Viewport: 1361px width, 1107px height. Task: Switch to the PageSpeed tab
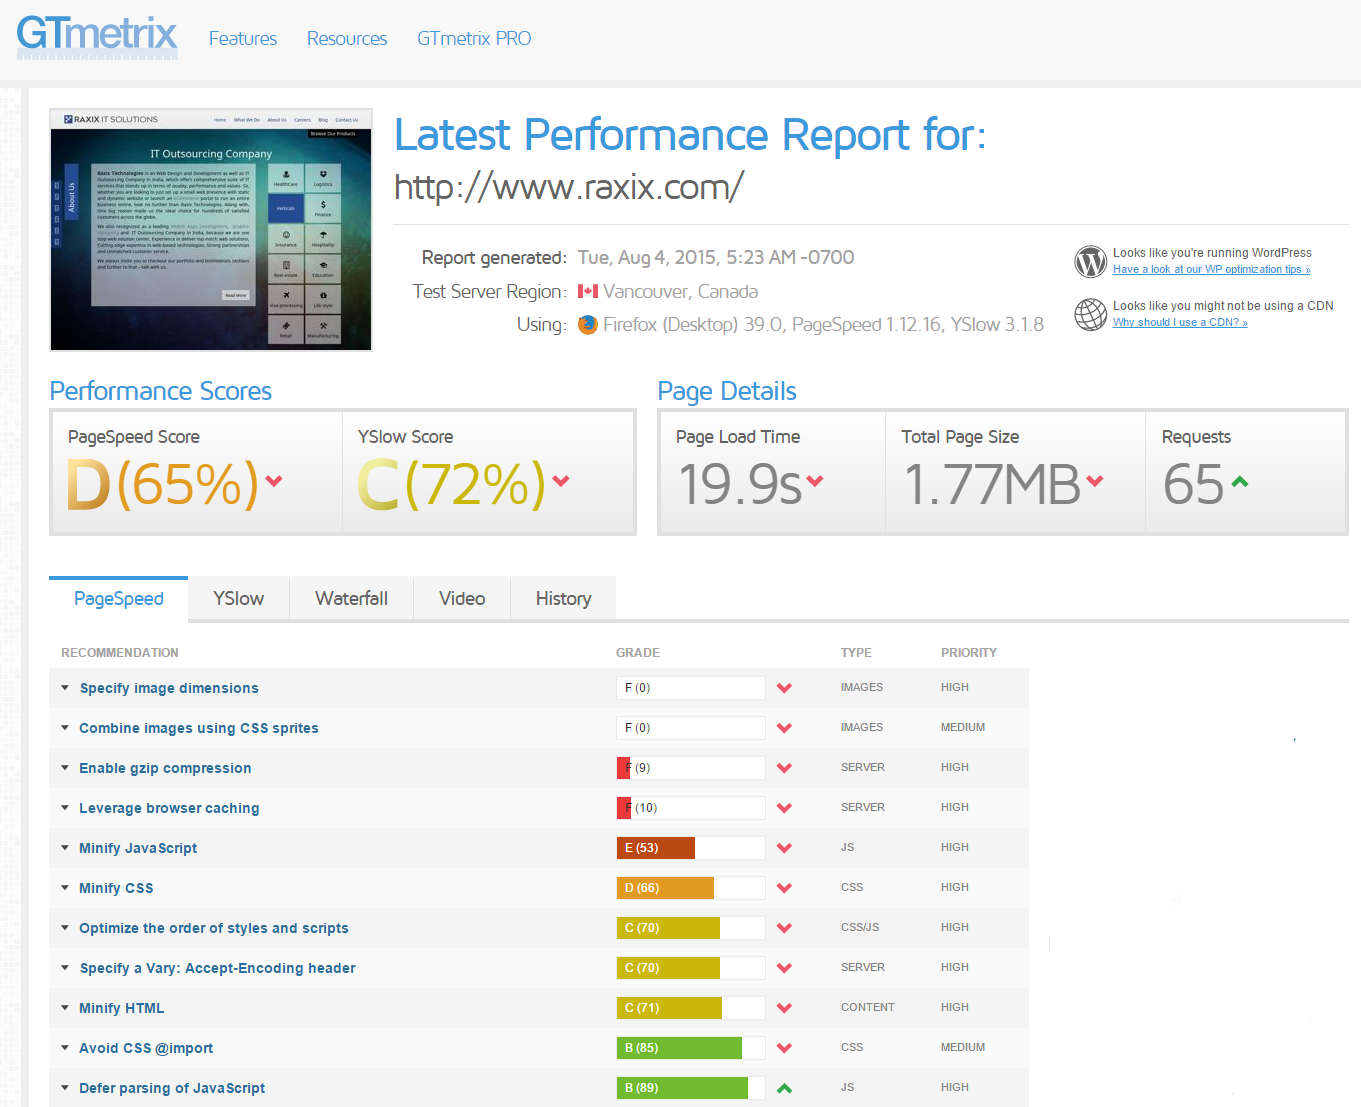click(x=118, y=598)
